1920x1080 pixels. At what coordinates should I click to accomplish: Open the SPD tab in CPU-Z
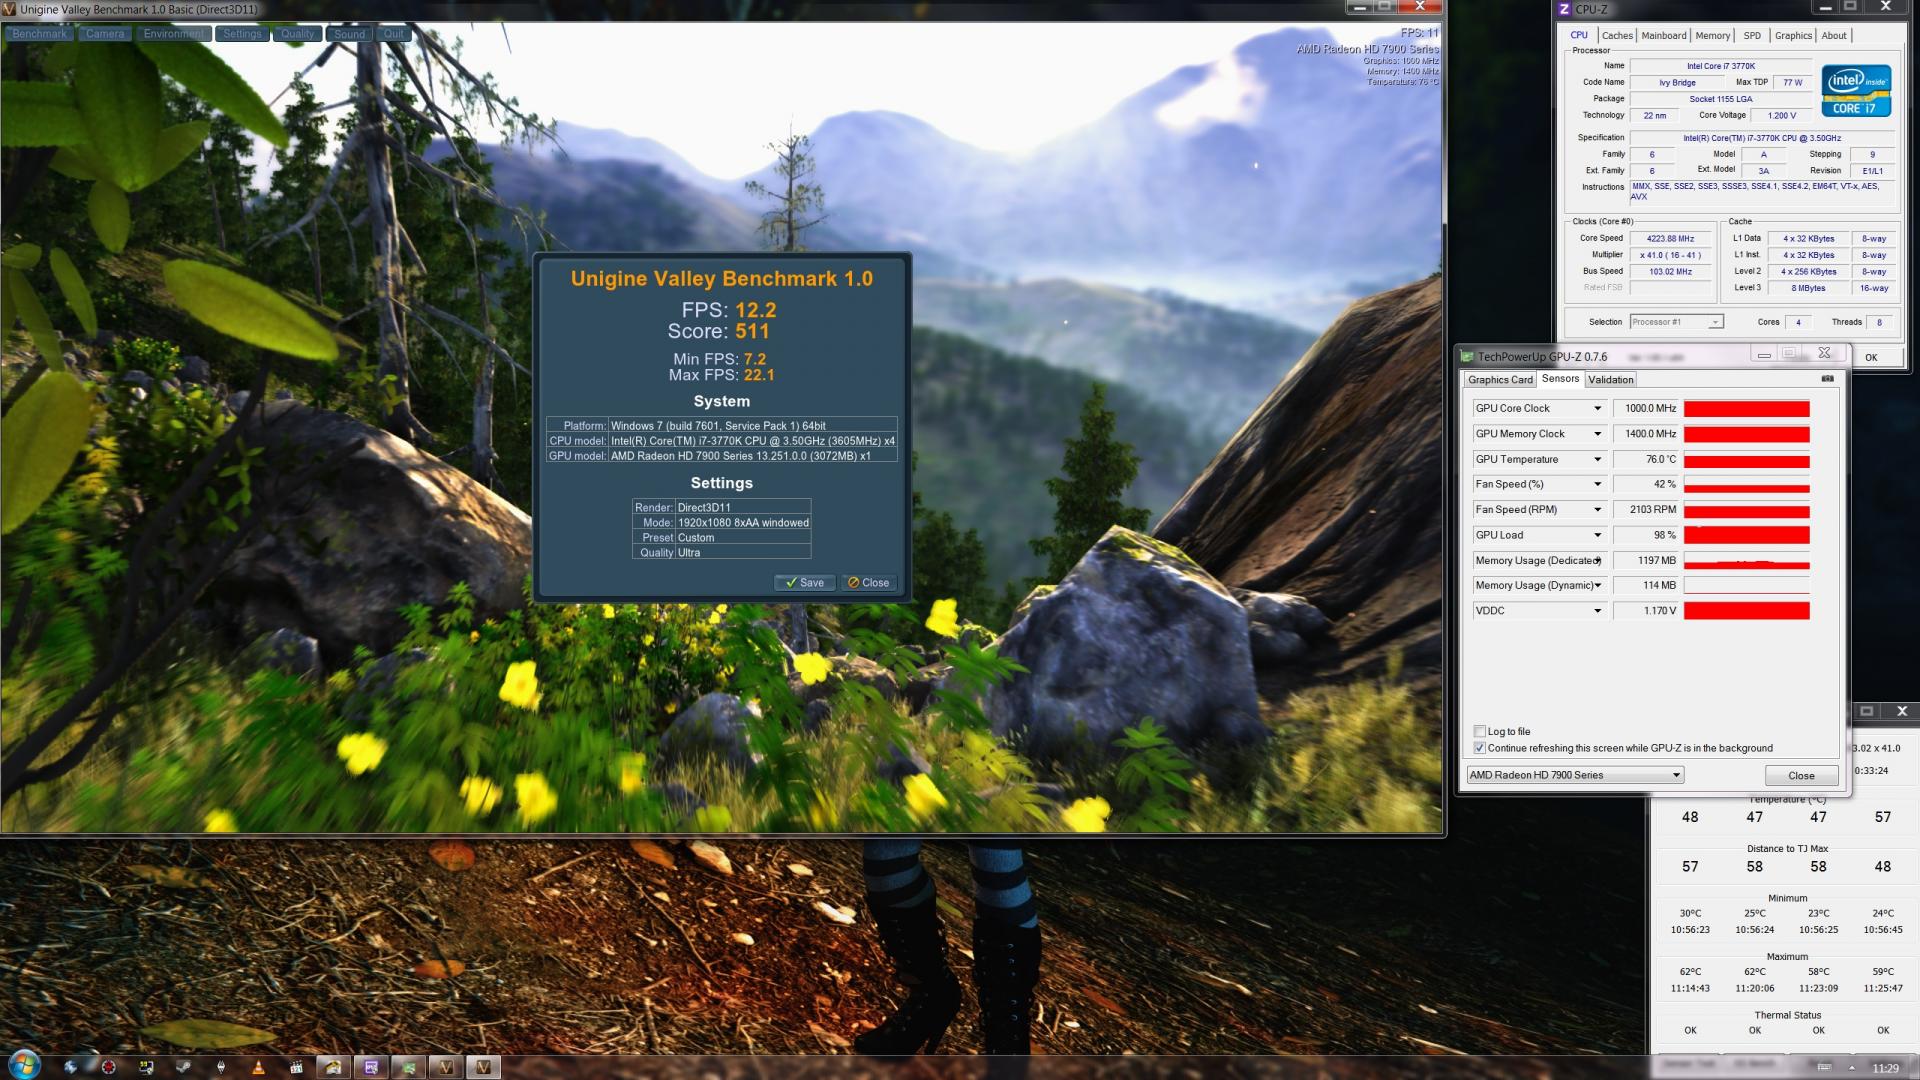1752,36
